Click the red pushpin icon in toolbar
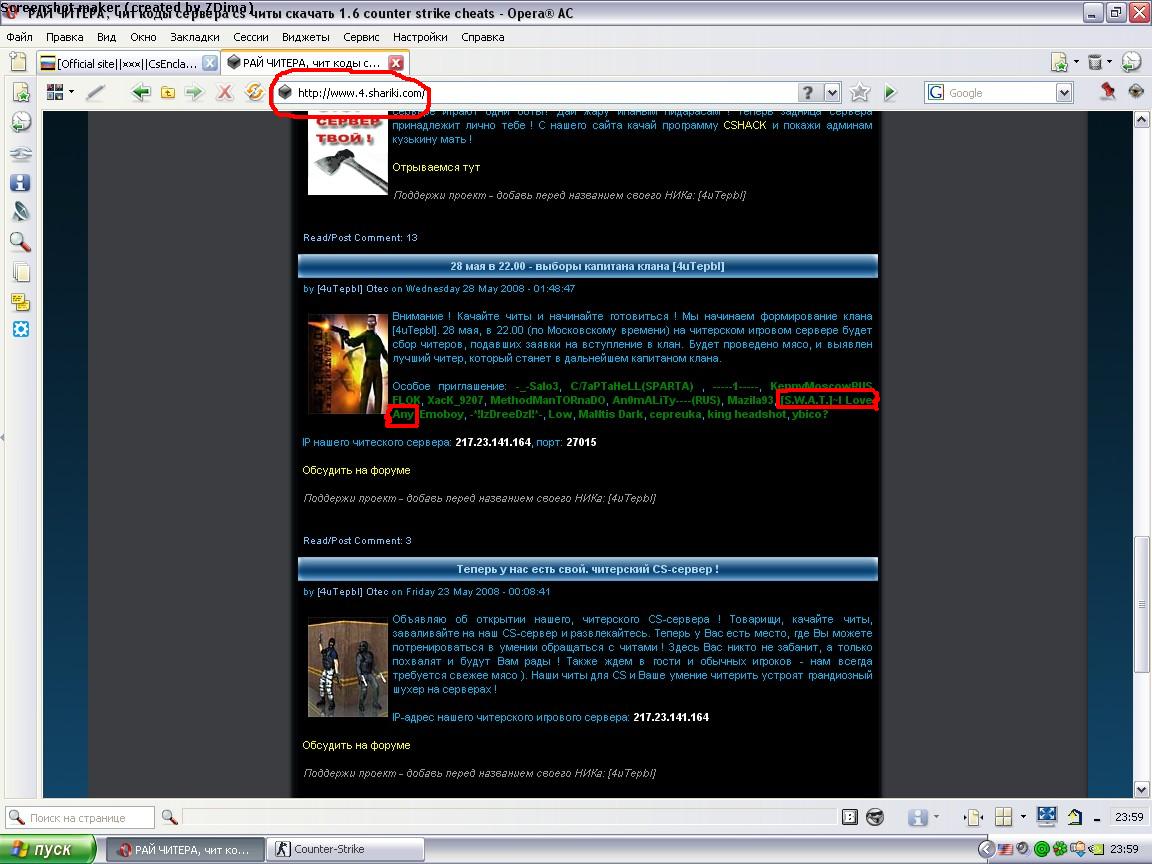The width and height of the screenshot is (1152, 864). coord(1107,92)
